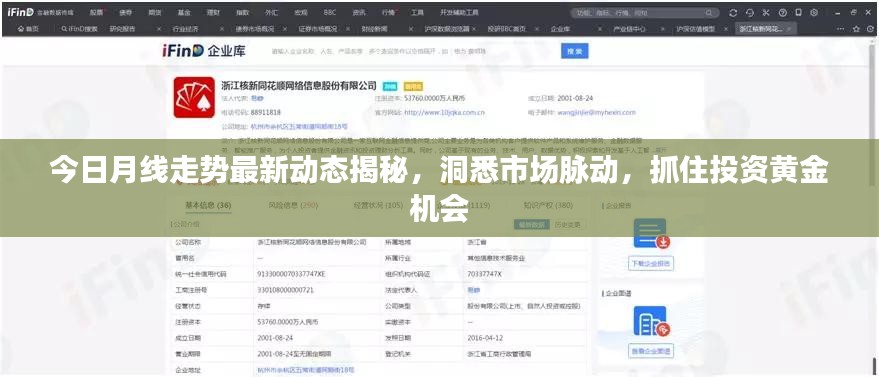Image resolution: width=879 pixels, height=377 pixels.
Task: Select the 基本信息 (36) tab
Action: point(208,205)
